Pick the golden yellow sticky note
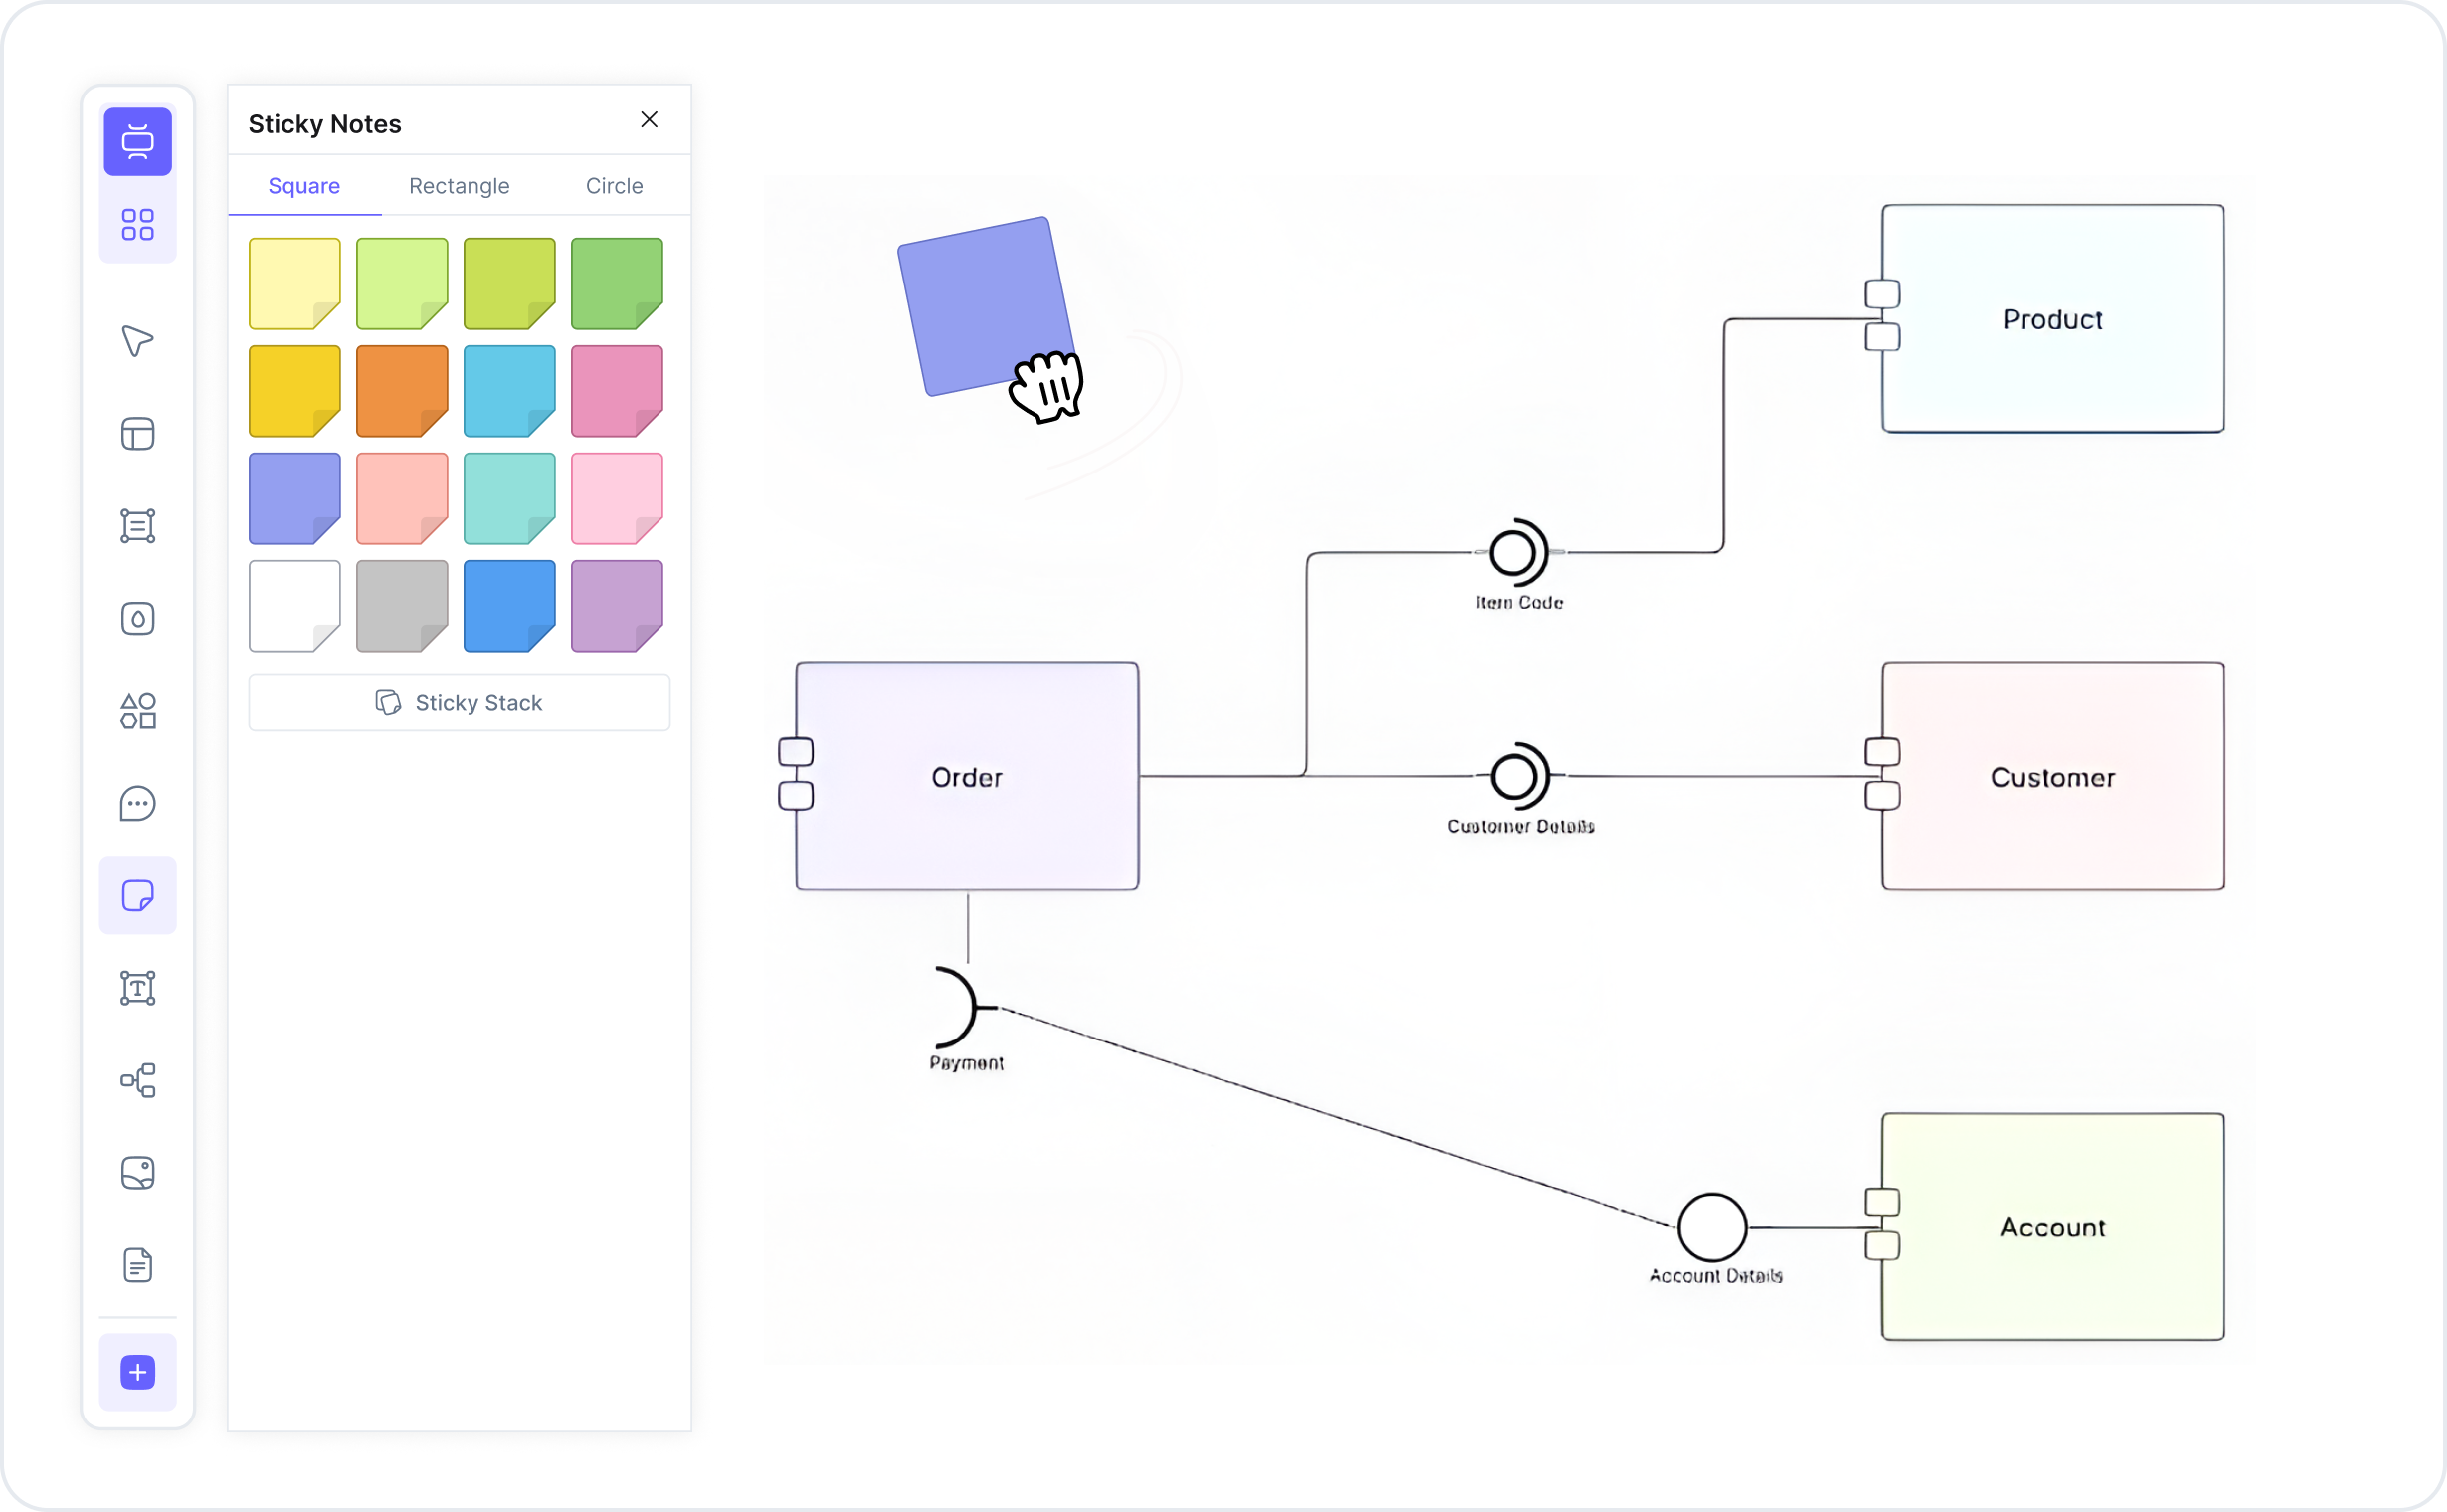Screen dimensions: 2447x1512 click(295, 391)
